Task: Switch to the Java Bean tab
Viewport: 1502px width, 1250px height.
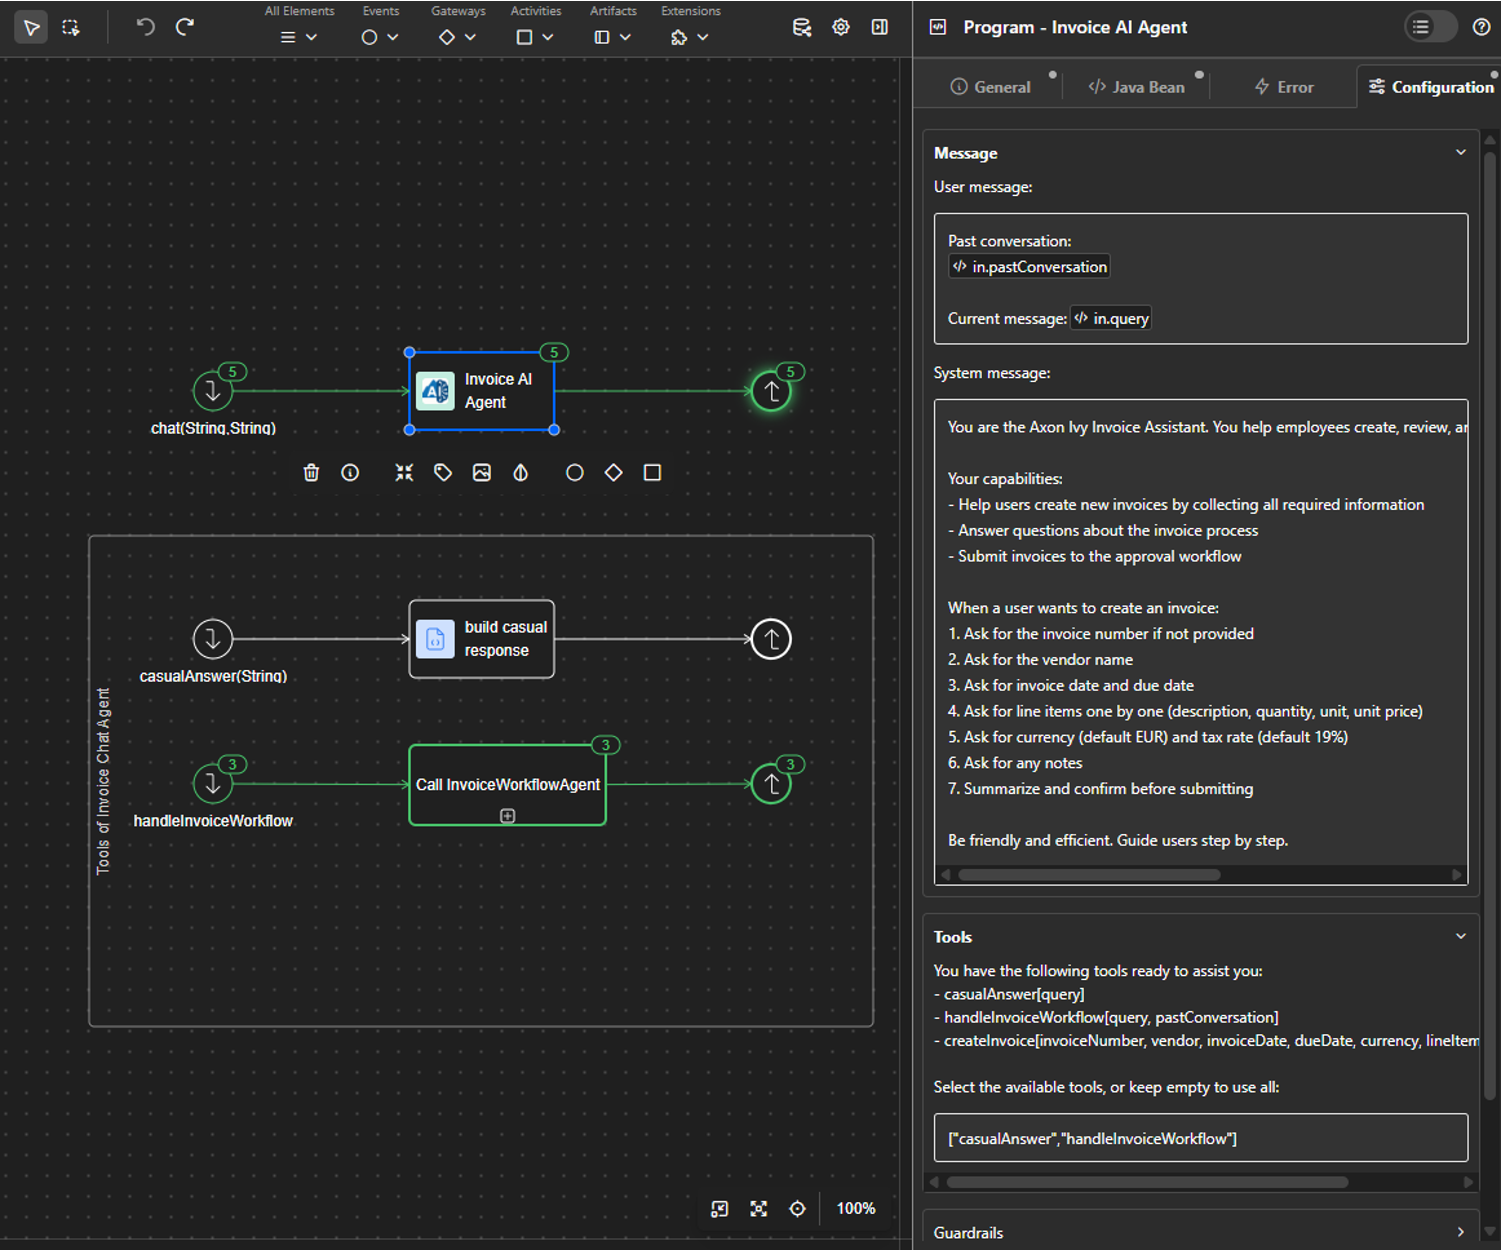Action: tap(1136, 87)
